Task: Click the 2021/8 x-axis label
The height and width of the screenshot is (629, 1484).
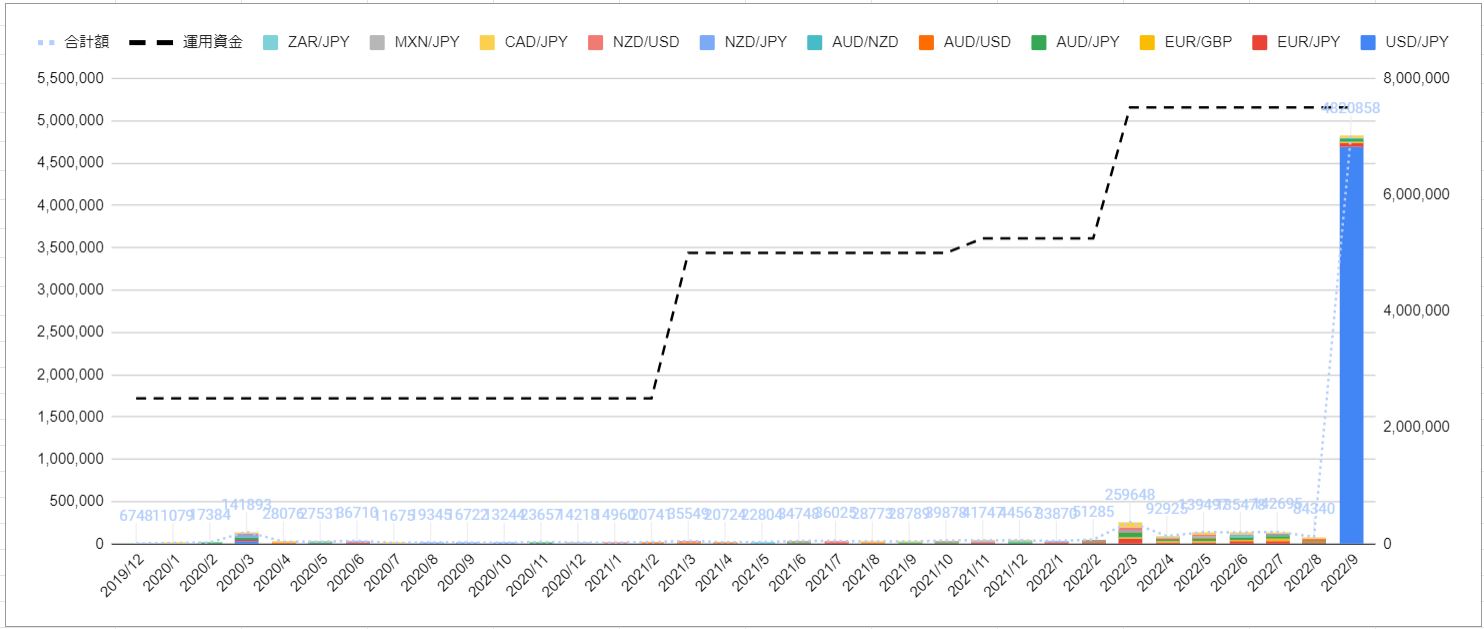Action: (861, 574)
